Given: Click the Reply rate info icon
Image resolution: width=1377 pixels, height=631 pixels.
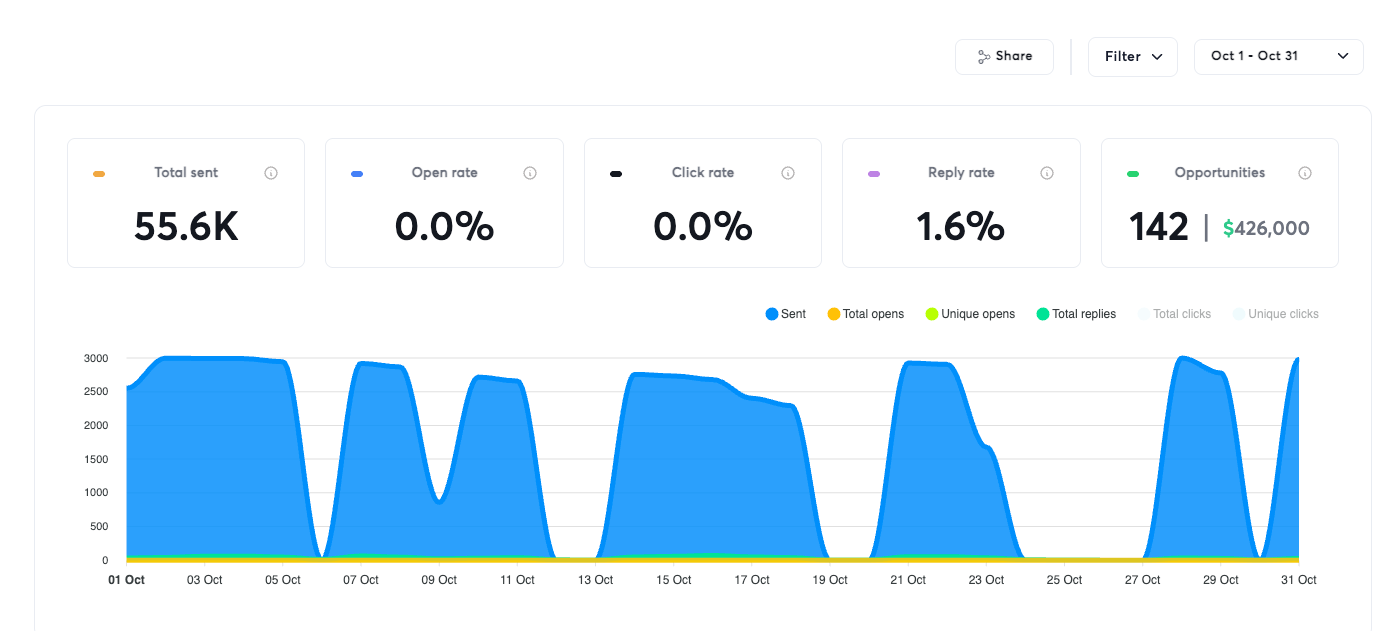Looking at the screenshot, I should click(1047, 173).
